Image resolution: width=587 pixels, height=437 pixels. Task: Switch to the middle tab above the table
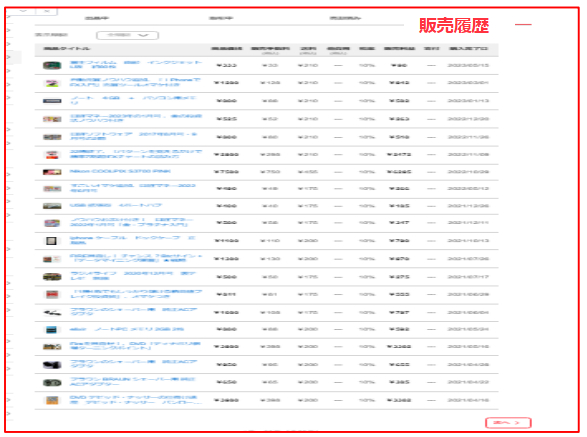(x=221, y=18)
